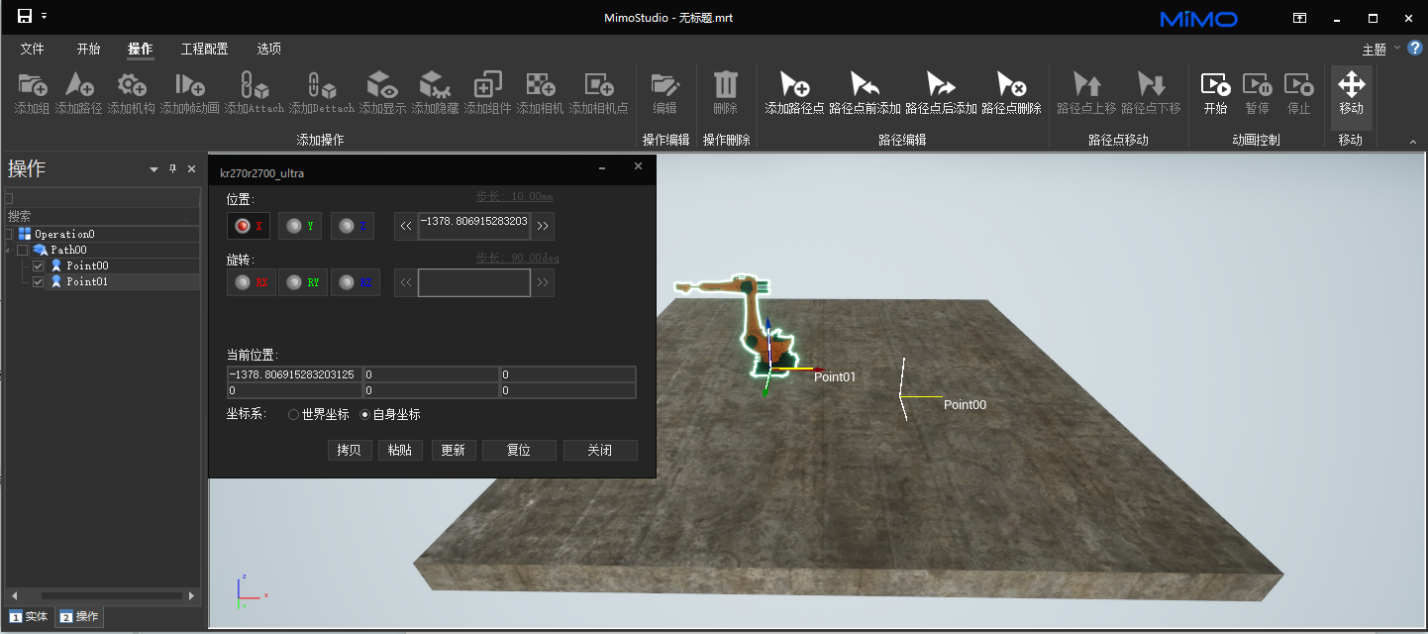Select the 世界坐标 radio button
Viewport: 1428px width, 634px height.
point(293,414)
